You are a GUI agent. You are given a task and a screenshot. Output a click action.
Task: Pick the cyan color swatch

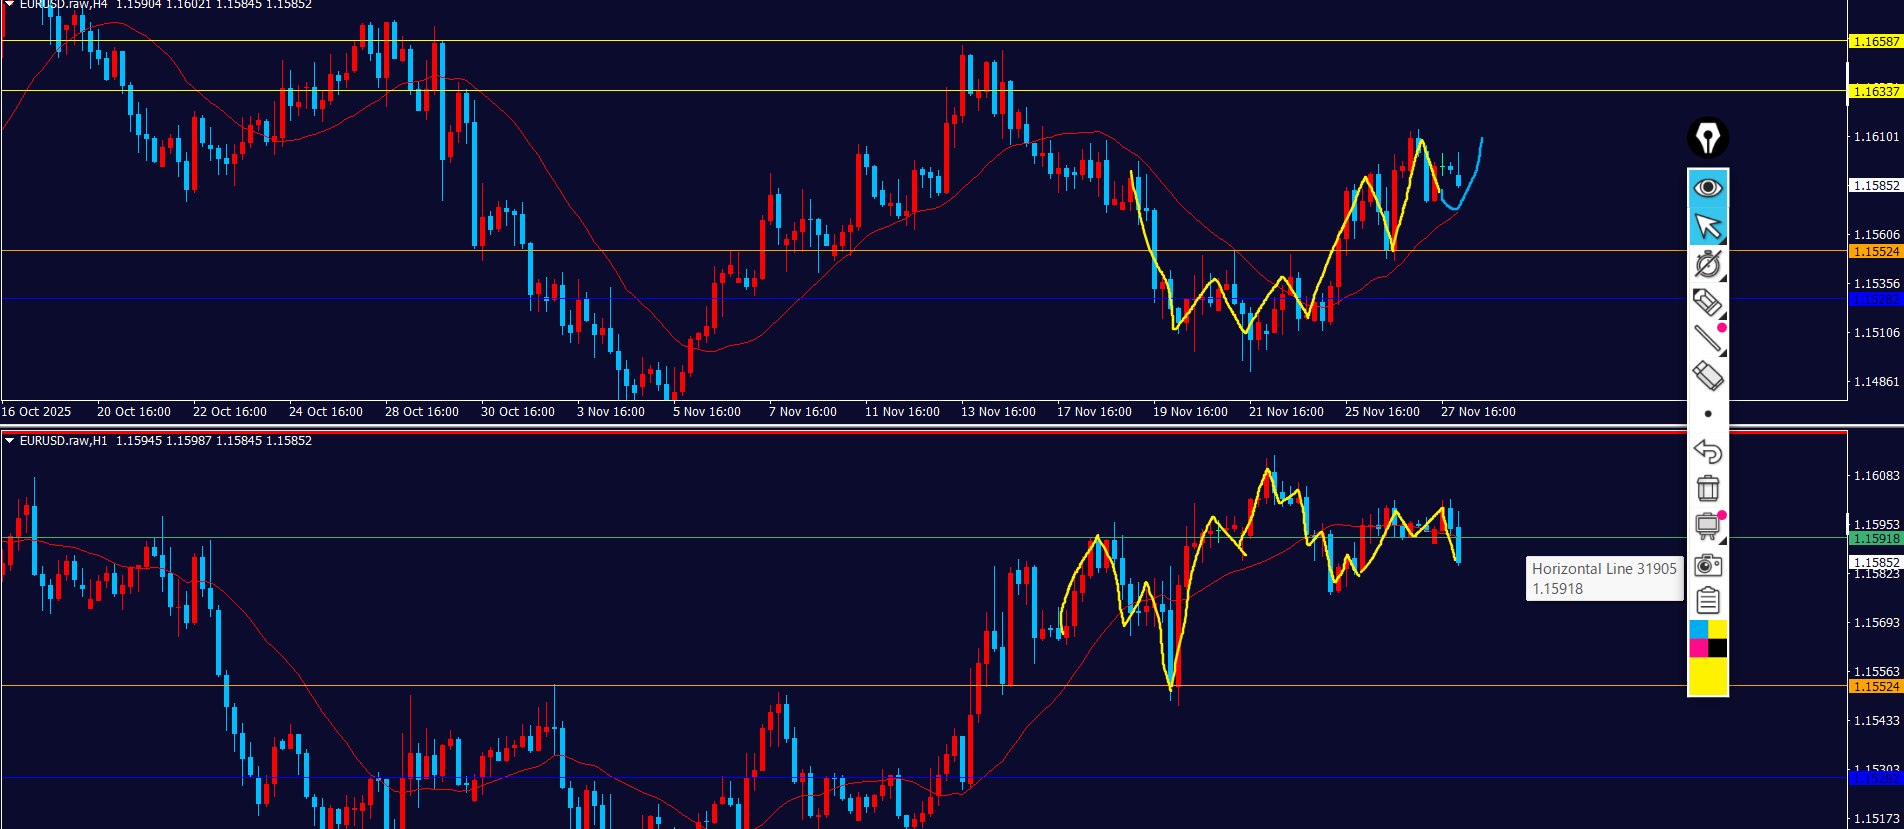point(1698,629)
